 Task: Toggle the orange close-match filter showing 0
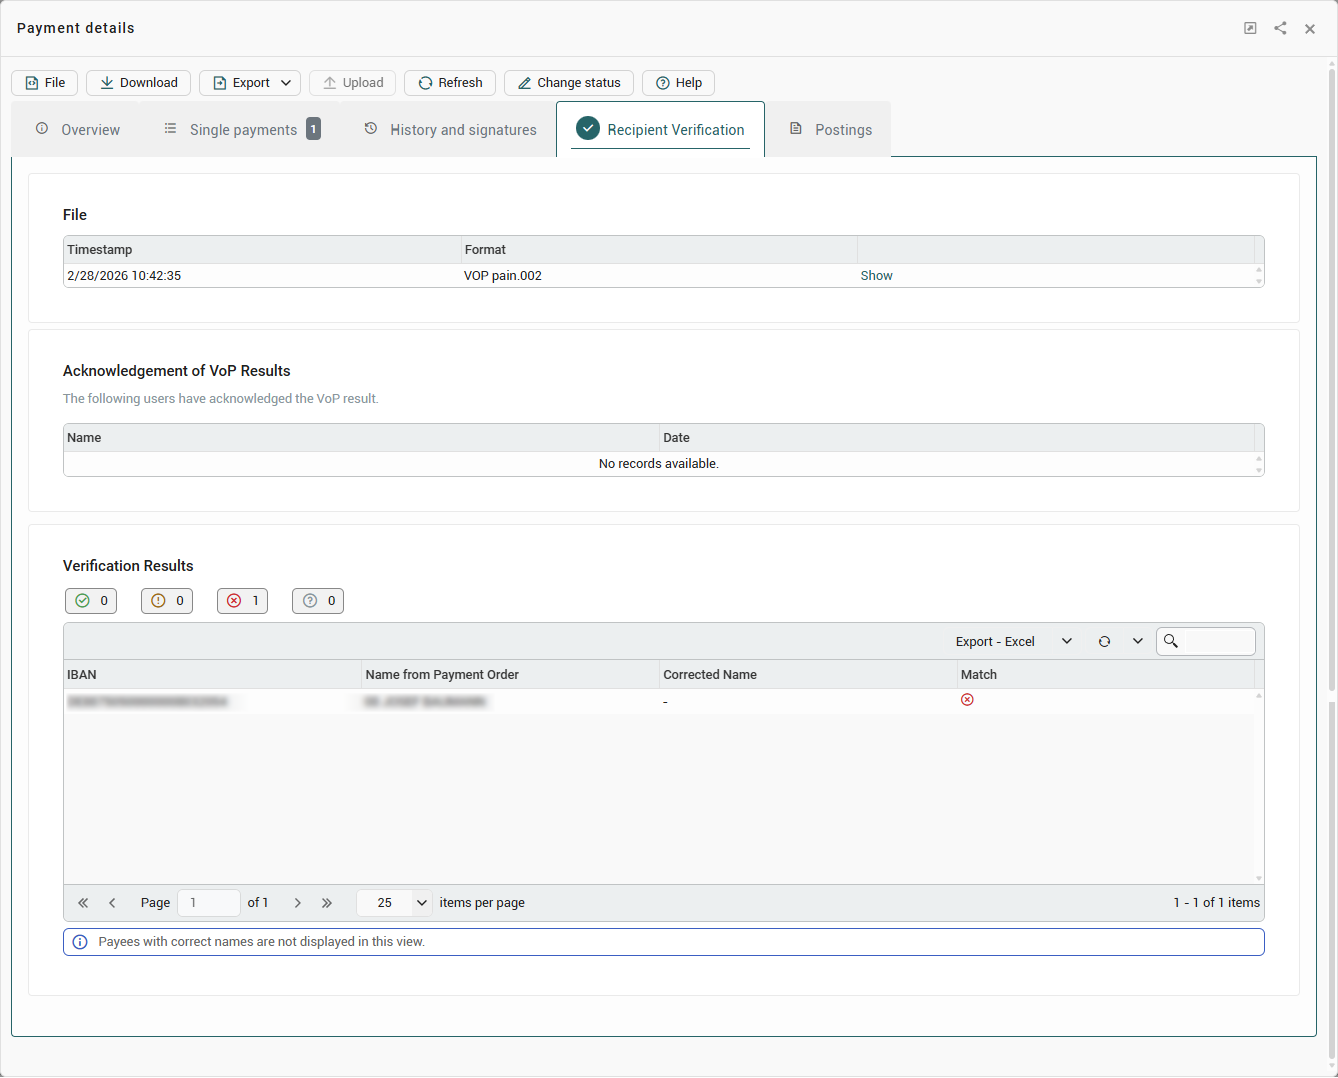167,601
